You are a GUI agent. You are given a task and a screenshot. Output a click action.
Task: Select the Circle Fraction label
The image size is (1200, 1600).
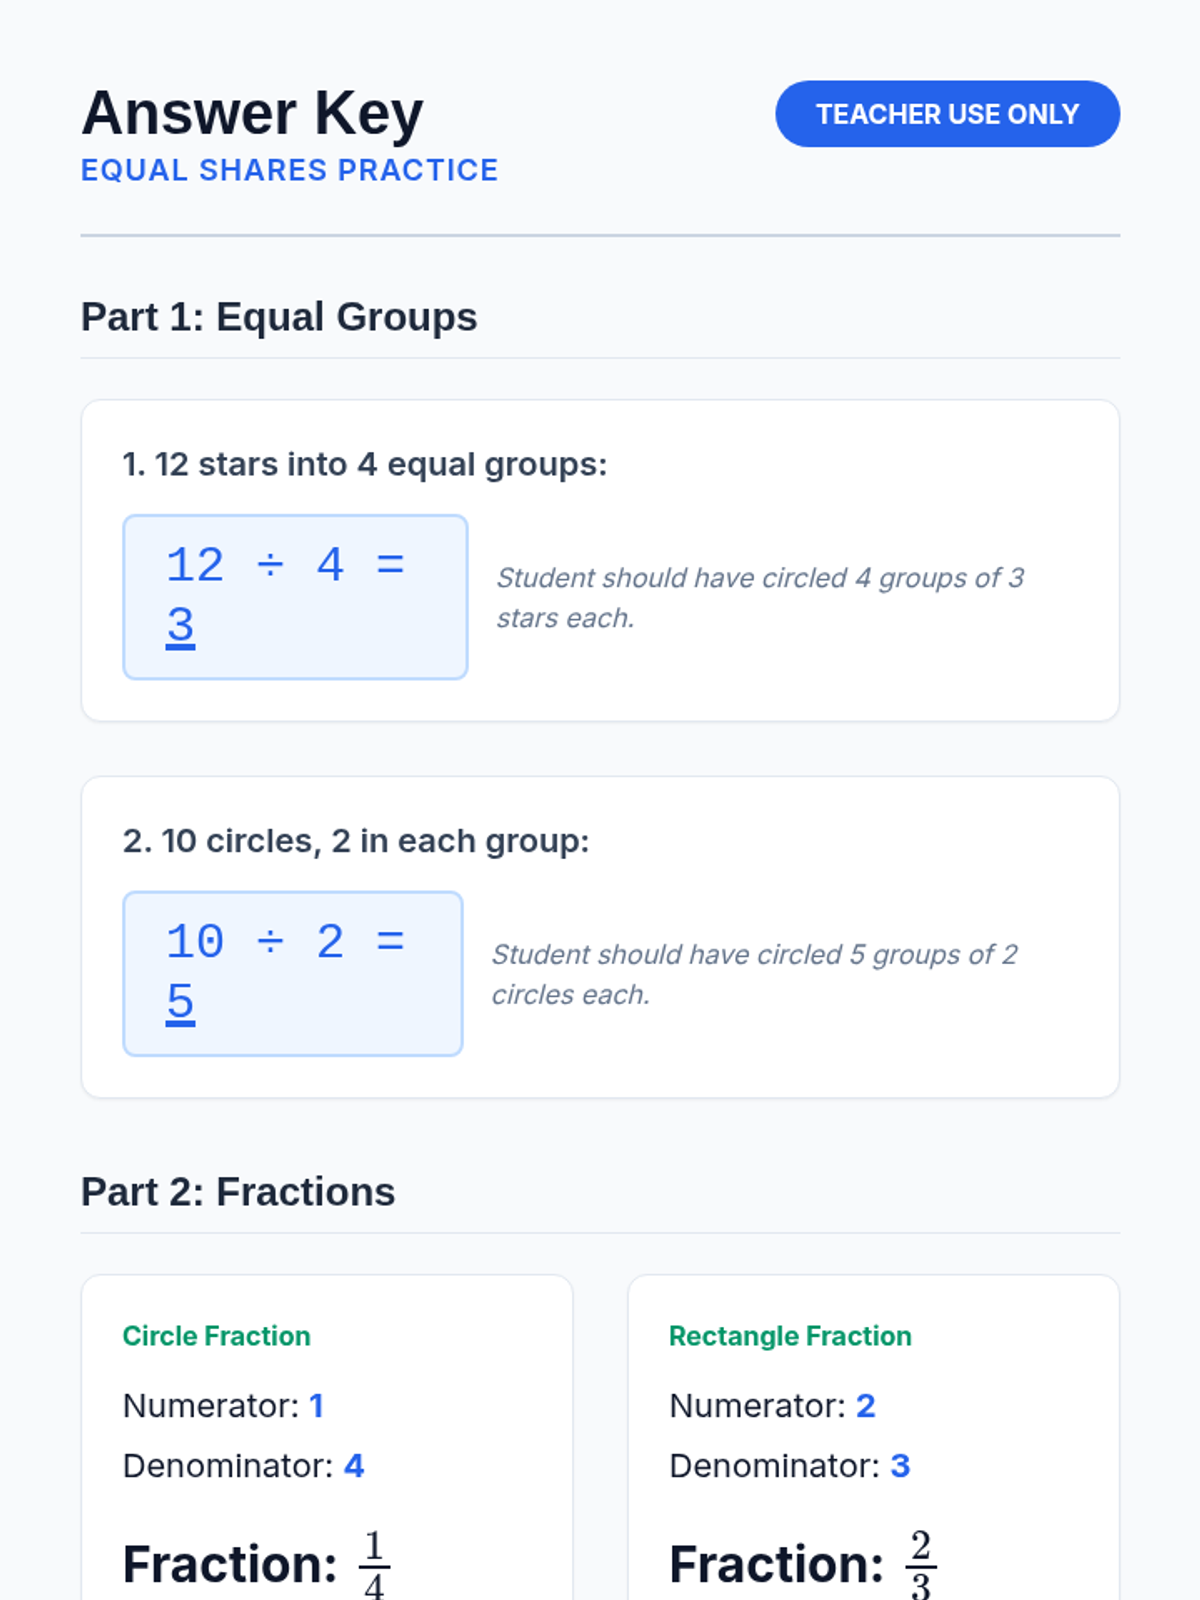click(216, 1336)
